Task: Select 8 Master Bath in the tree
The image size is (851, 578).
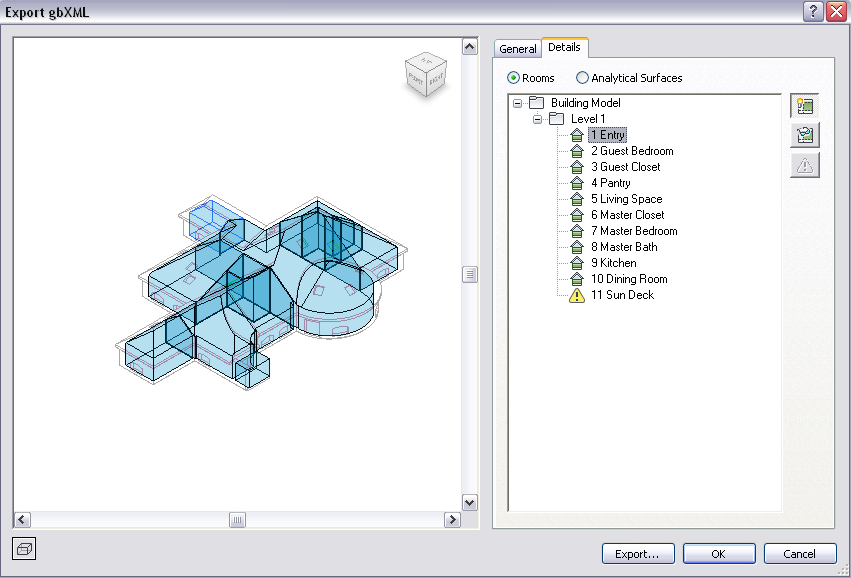Action: coord(624,247)
